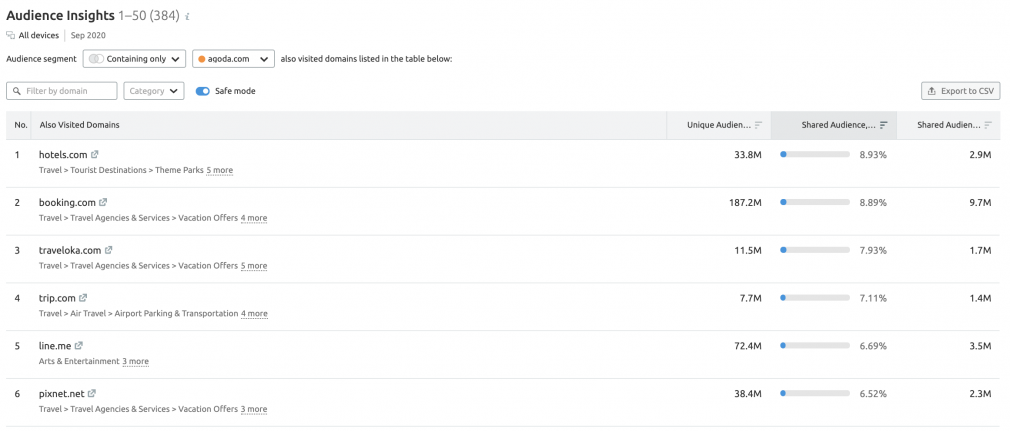This screenshot has width=1010, height=431.
Task: Expand 4 more categories for booking.com
Action: click(x=254, y=218)
